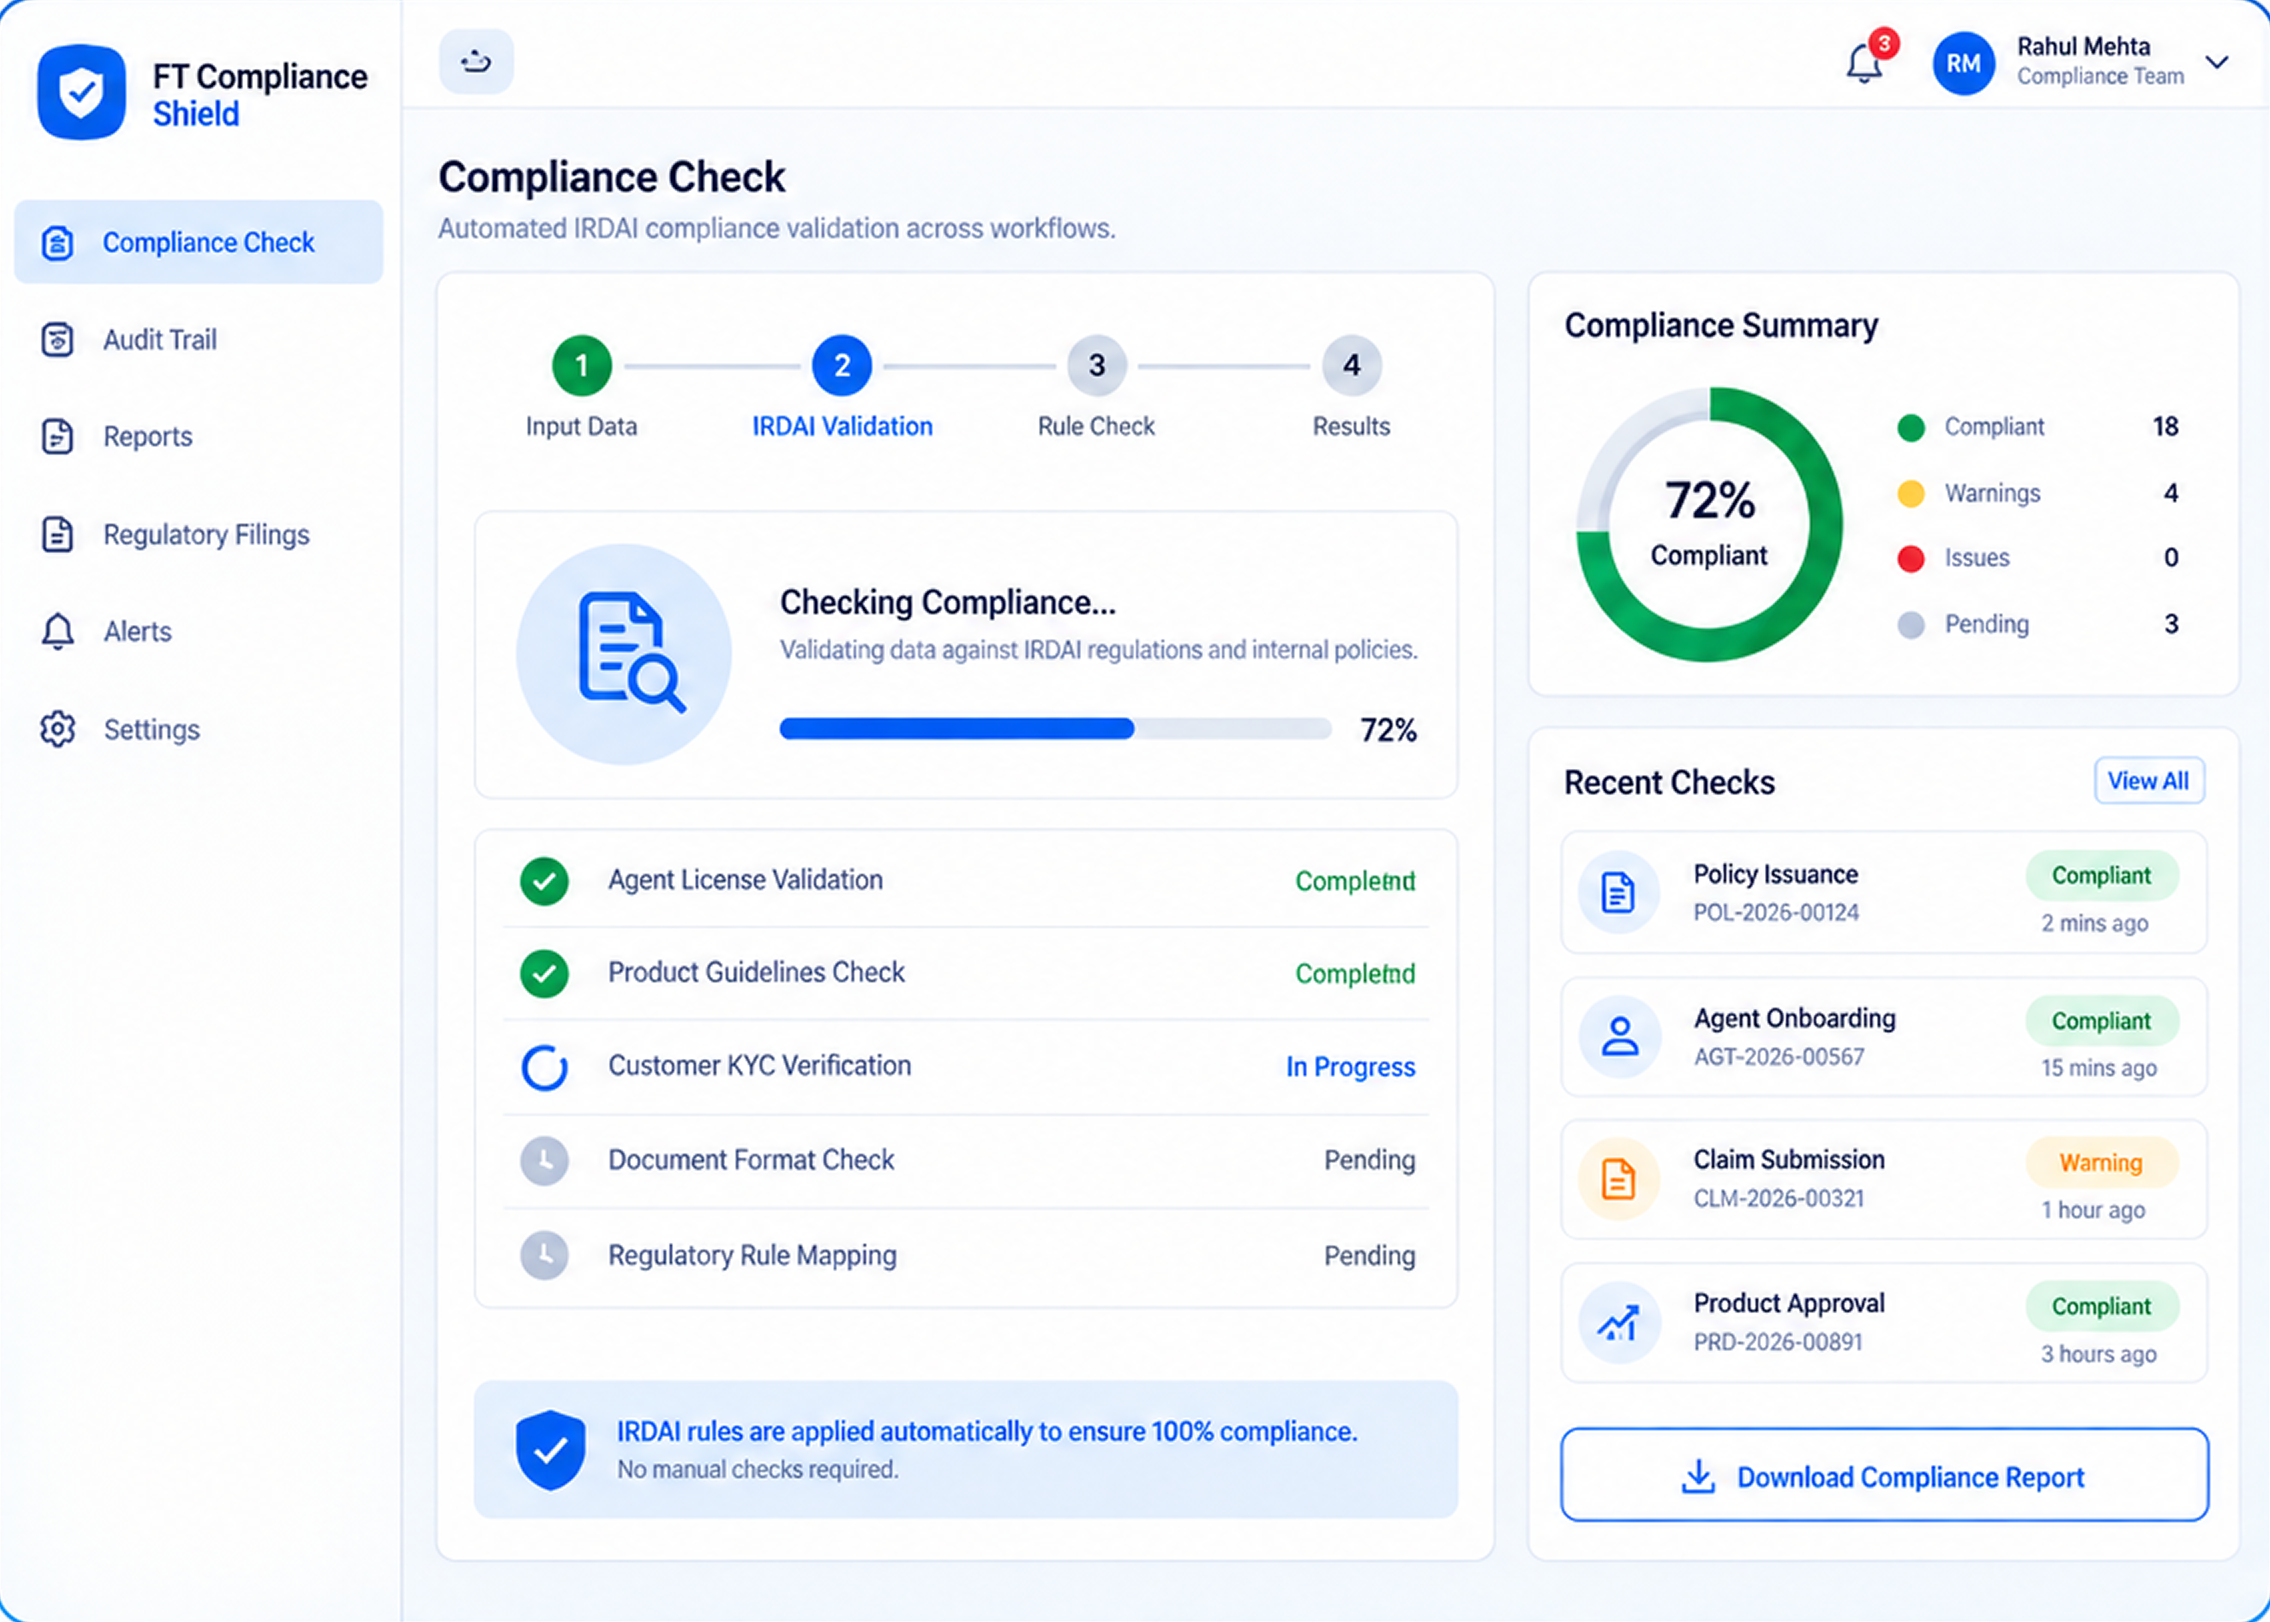Click the Agent Onboarding person icon
The image size is (2270, 1622).
[1619, 1036]
